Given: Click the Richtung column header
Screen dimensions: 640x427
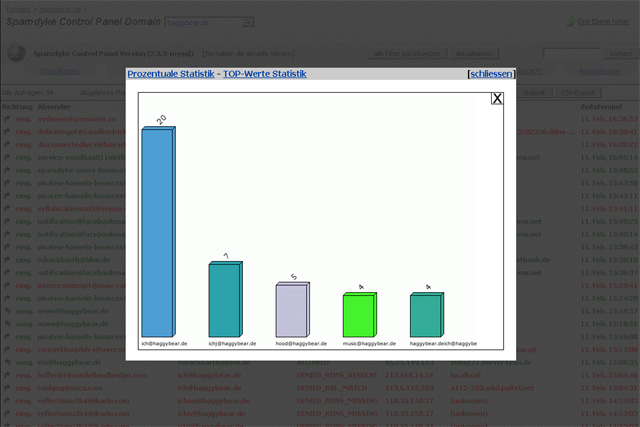Looking at the screenshot, I should click(x=17, y=107).
